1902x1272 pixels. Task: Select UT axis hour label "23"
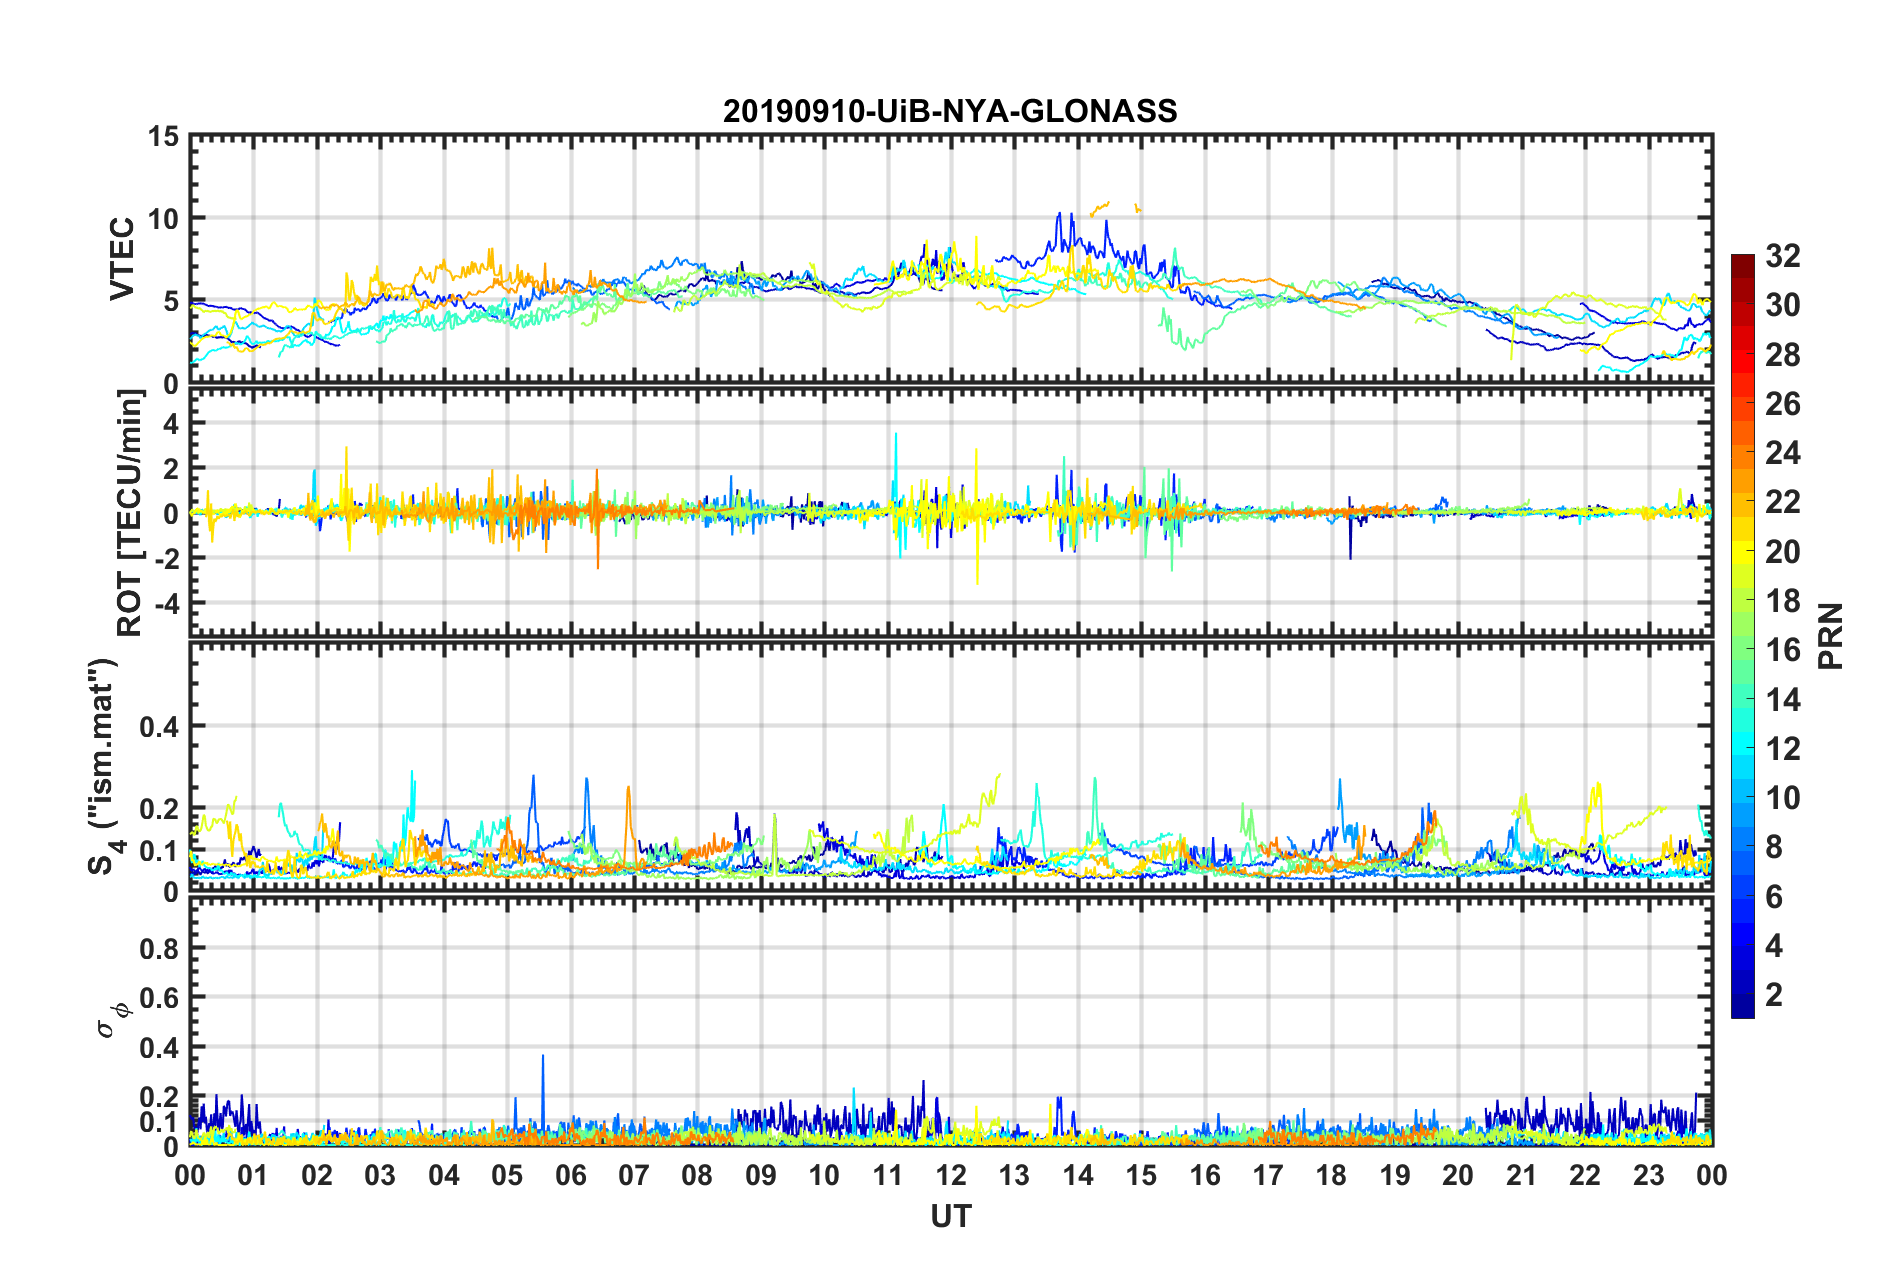[1648, 1175]
